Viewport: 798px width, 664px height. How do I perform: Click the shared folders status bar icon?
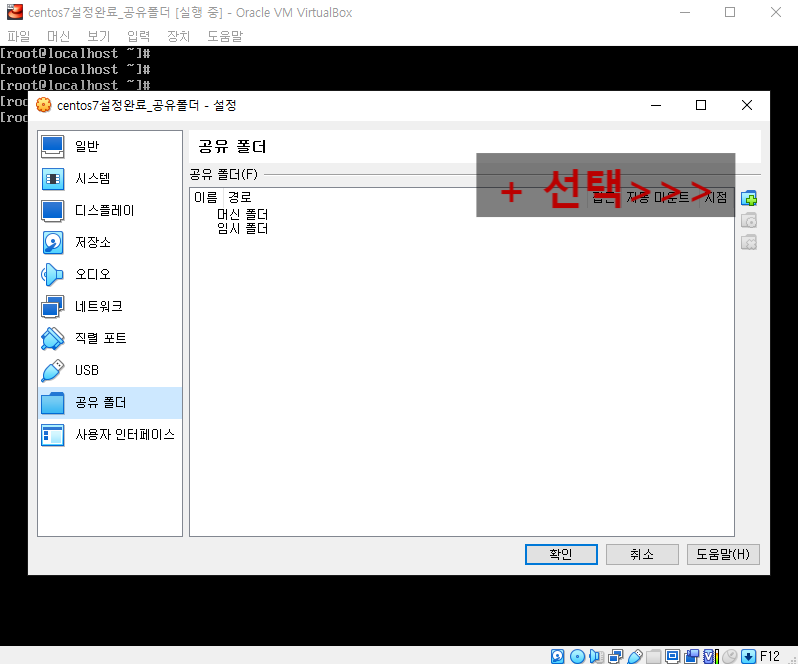654,656
